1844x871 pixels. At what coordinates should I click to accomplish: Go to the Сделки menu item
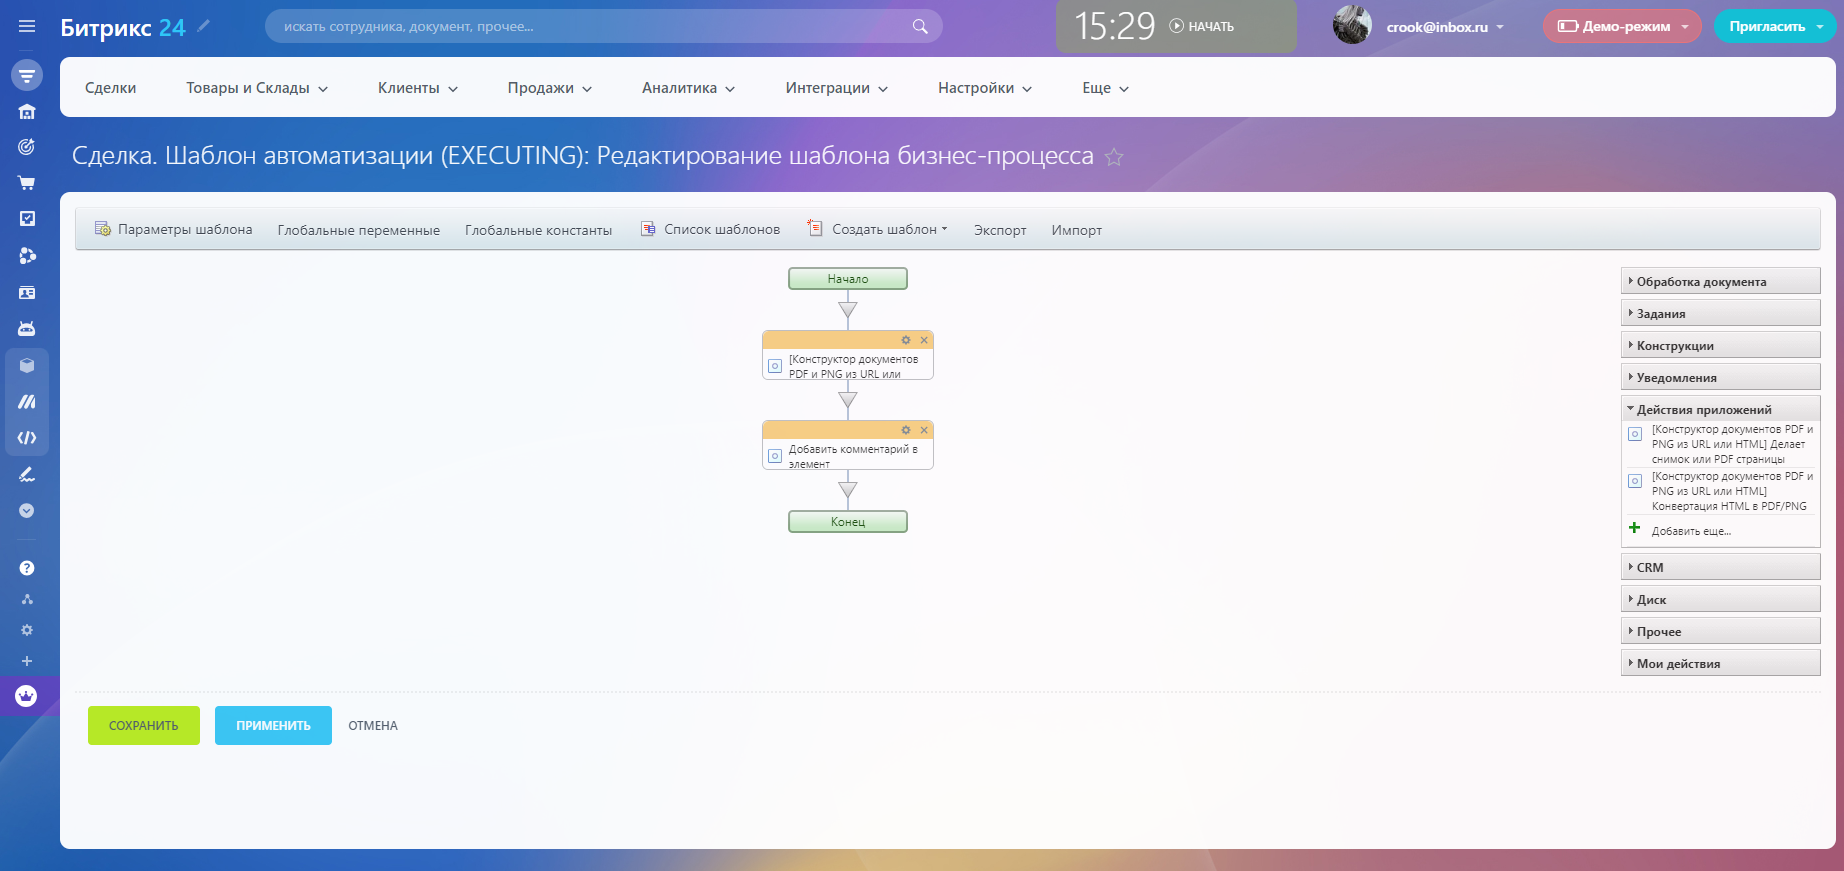[x=110, y=88]
